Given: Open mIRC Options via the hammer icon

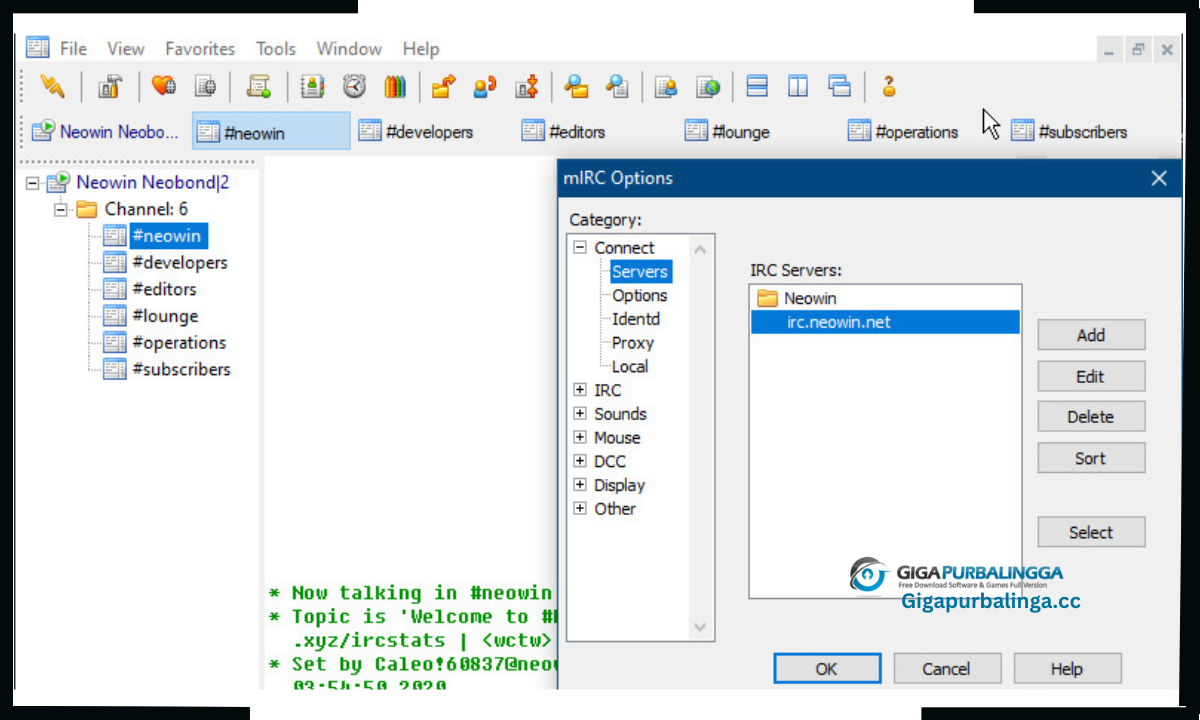Looking at the screenshot, I should pyautogui.click(x=109, y=87).
